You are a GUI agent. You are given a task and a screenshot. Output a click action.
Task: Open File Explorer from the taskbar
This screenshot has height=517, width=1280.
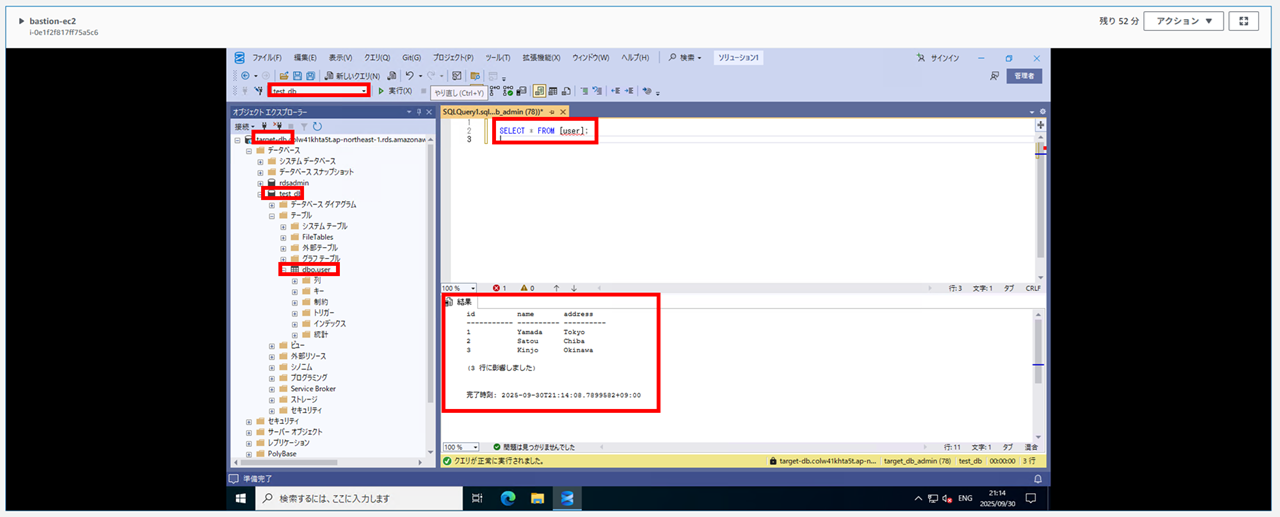[537, 498]
